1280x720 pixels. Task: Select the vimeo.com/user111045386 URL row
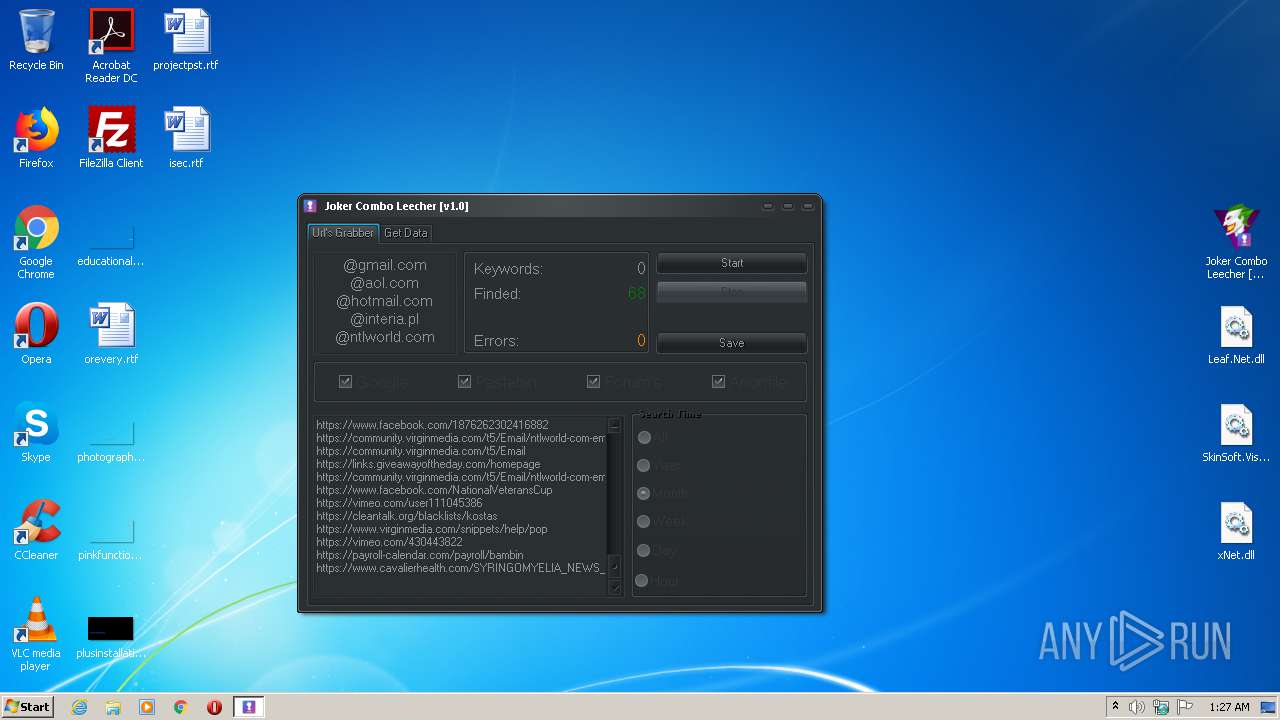[399, 503]
